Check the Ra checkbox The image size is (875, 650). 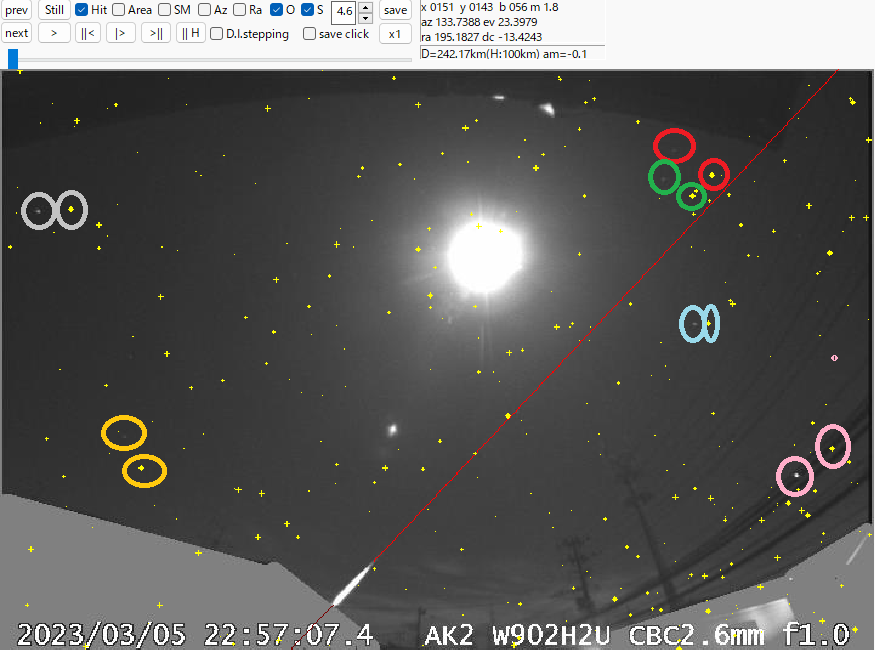[x=239, y=10]
